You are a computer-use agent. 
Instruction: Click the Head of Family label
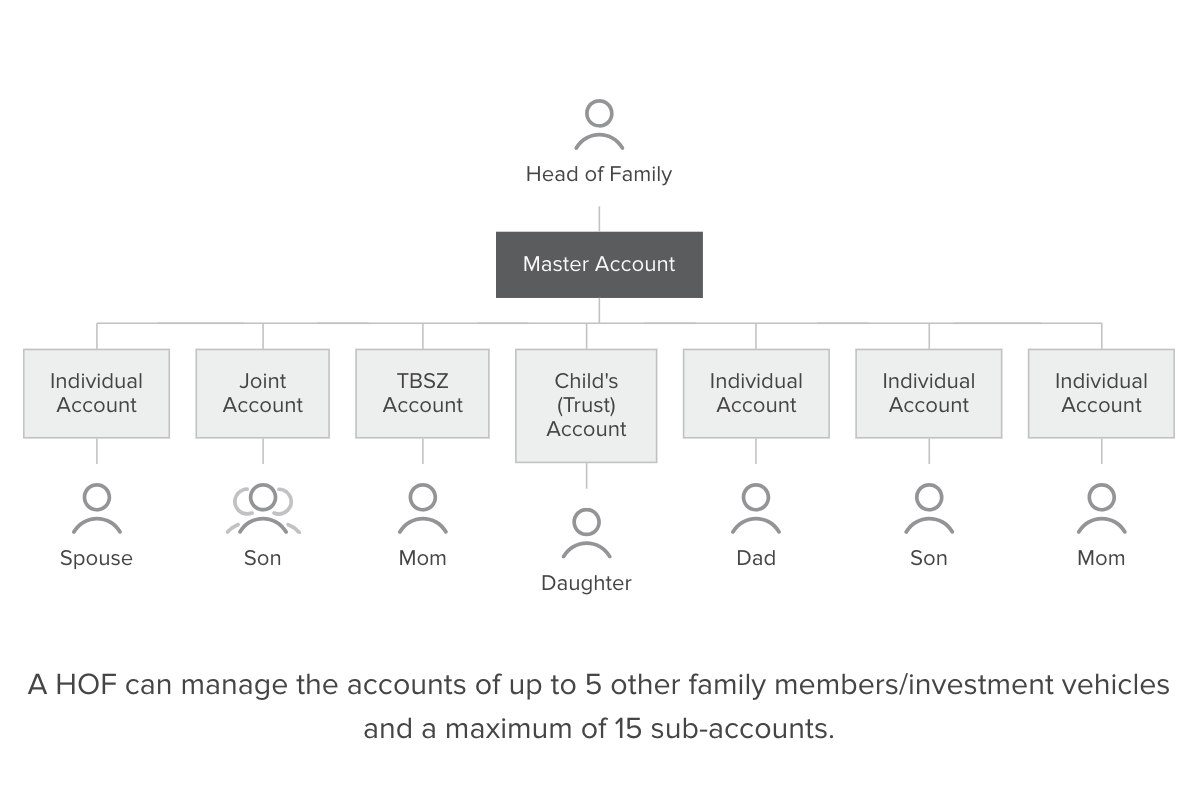click(x=599, y=174)
